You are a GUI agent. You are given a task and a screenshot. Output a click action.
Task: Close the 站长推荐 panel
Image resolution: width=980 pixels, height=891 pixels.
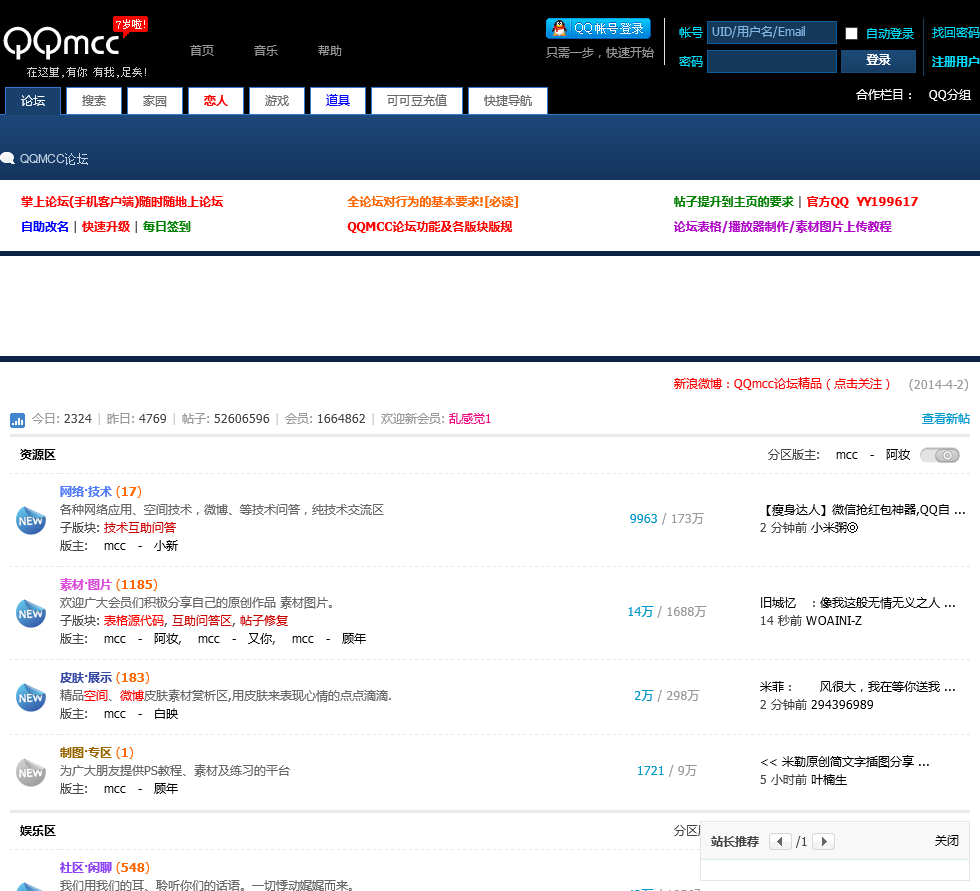pyautogui.click(x=946, y=841)
